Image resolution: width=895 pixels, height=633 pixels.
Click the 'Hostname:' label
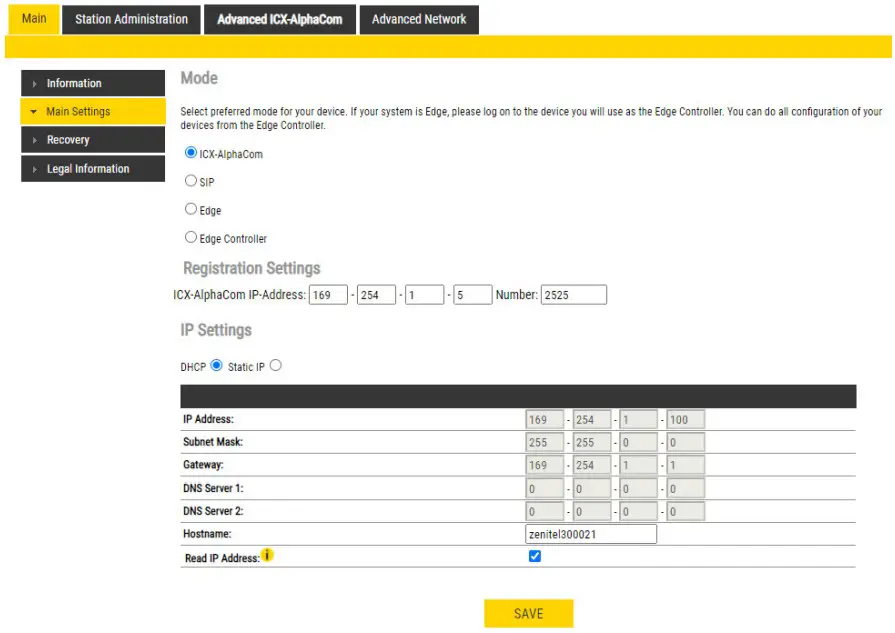[207, 534]
